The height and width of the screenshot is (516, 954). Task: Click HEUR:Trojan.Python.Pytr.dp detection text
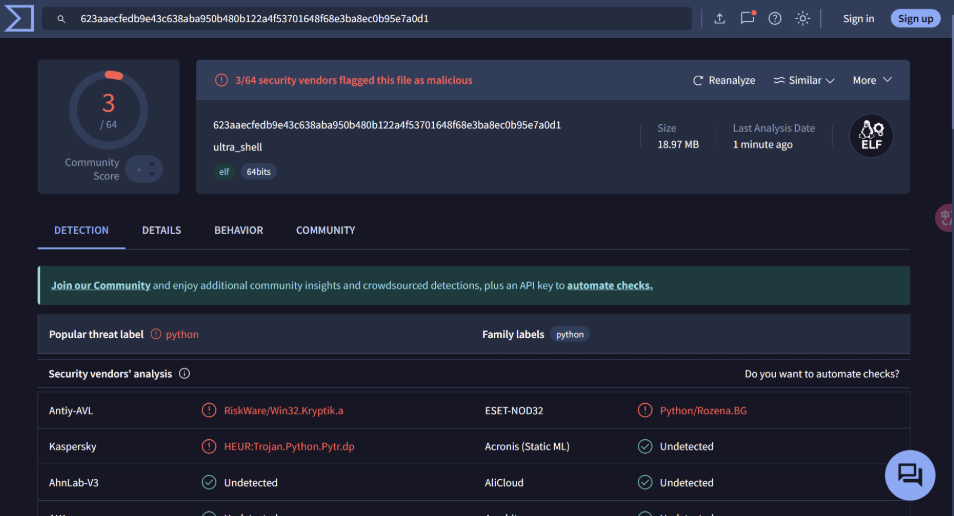point(289,447)
